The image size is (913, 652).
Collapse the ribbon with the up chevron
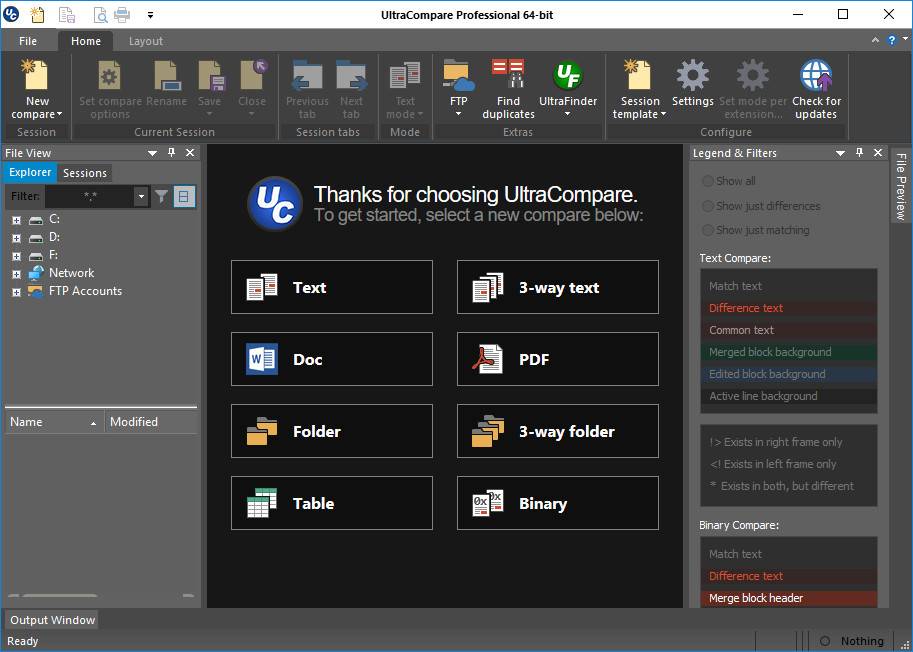click(875, 40)
